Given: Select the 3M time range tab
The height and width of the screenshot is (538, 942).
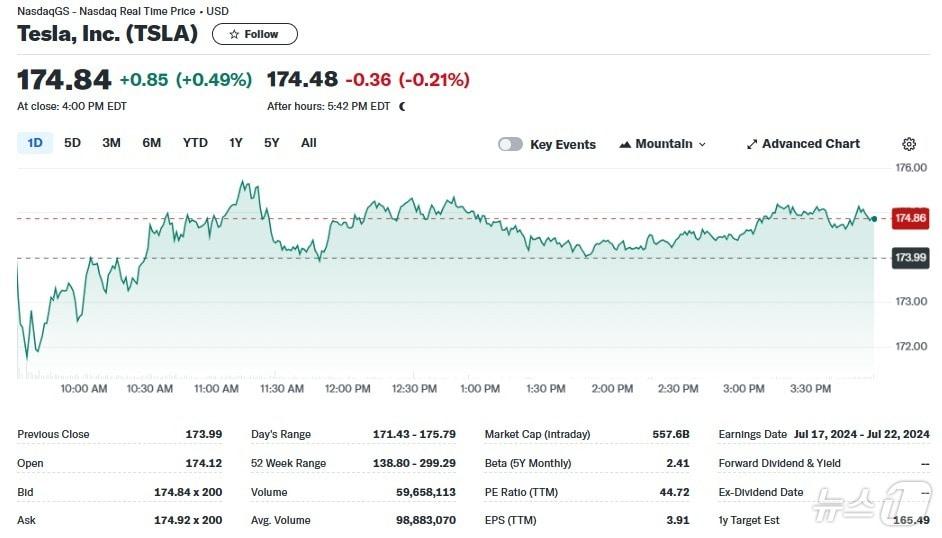Looking at the screenshot, I should point(111,143).
